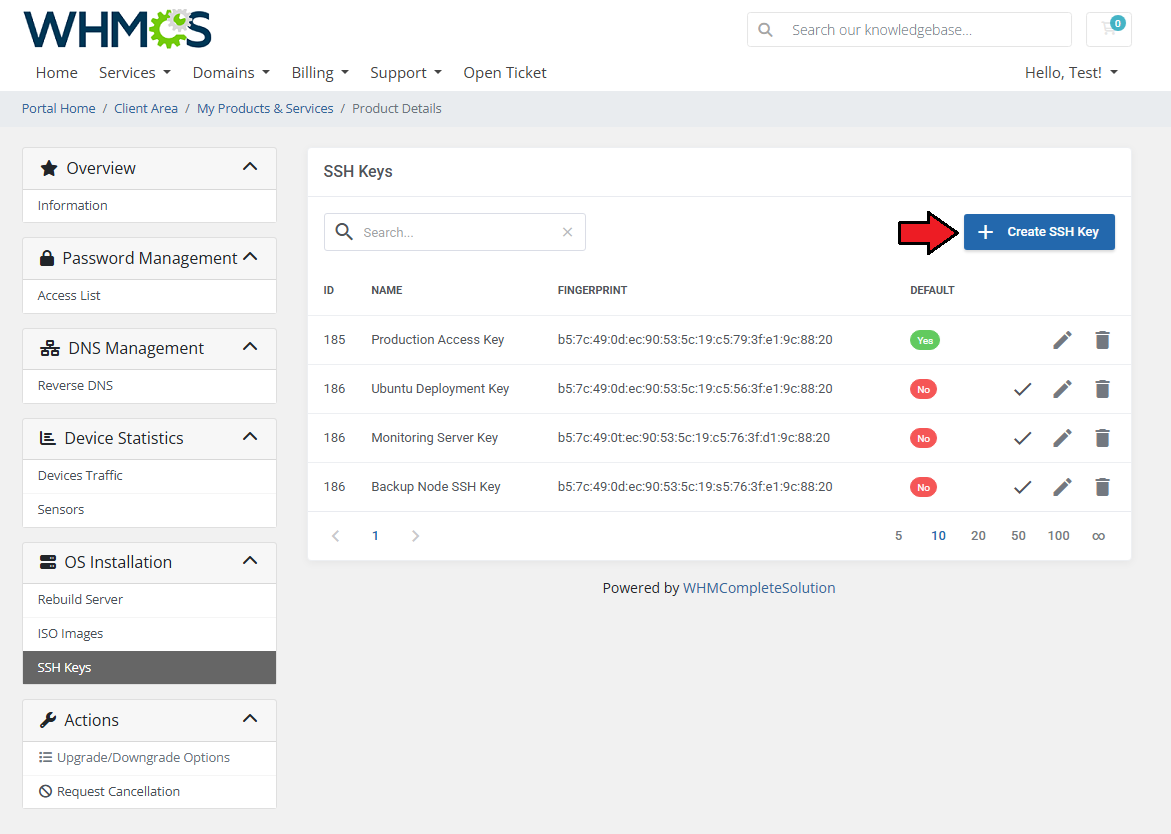Open Information in the sidebar
The image size is (1171, 834).
pyautogui.click(x=149, y=205)
